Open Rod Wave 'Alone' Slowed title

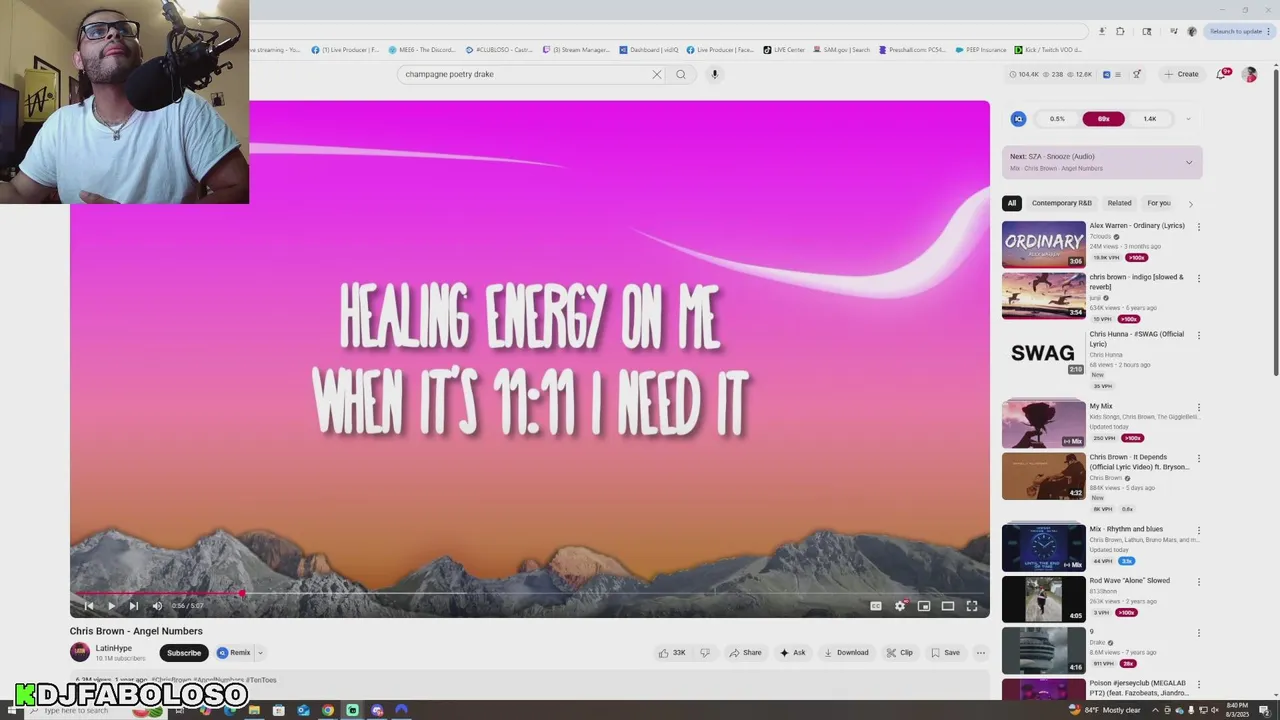tap(1129, 580)
